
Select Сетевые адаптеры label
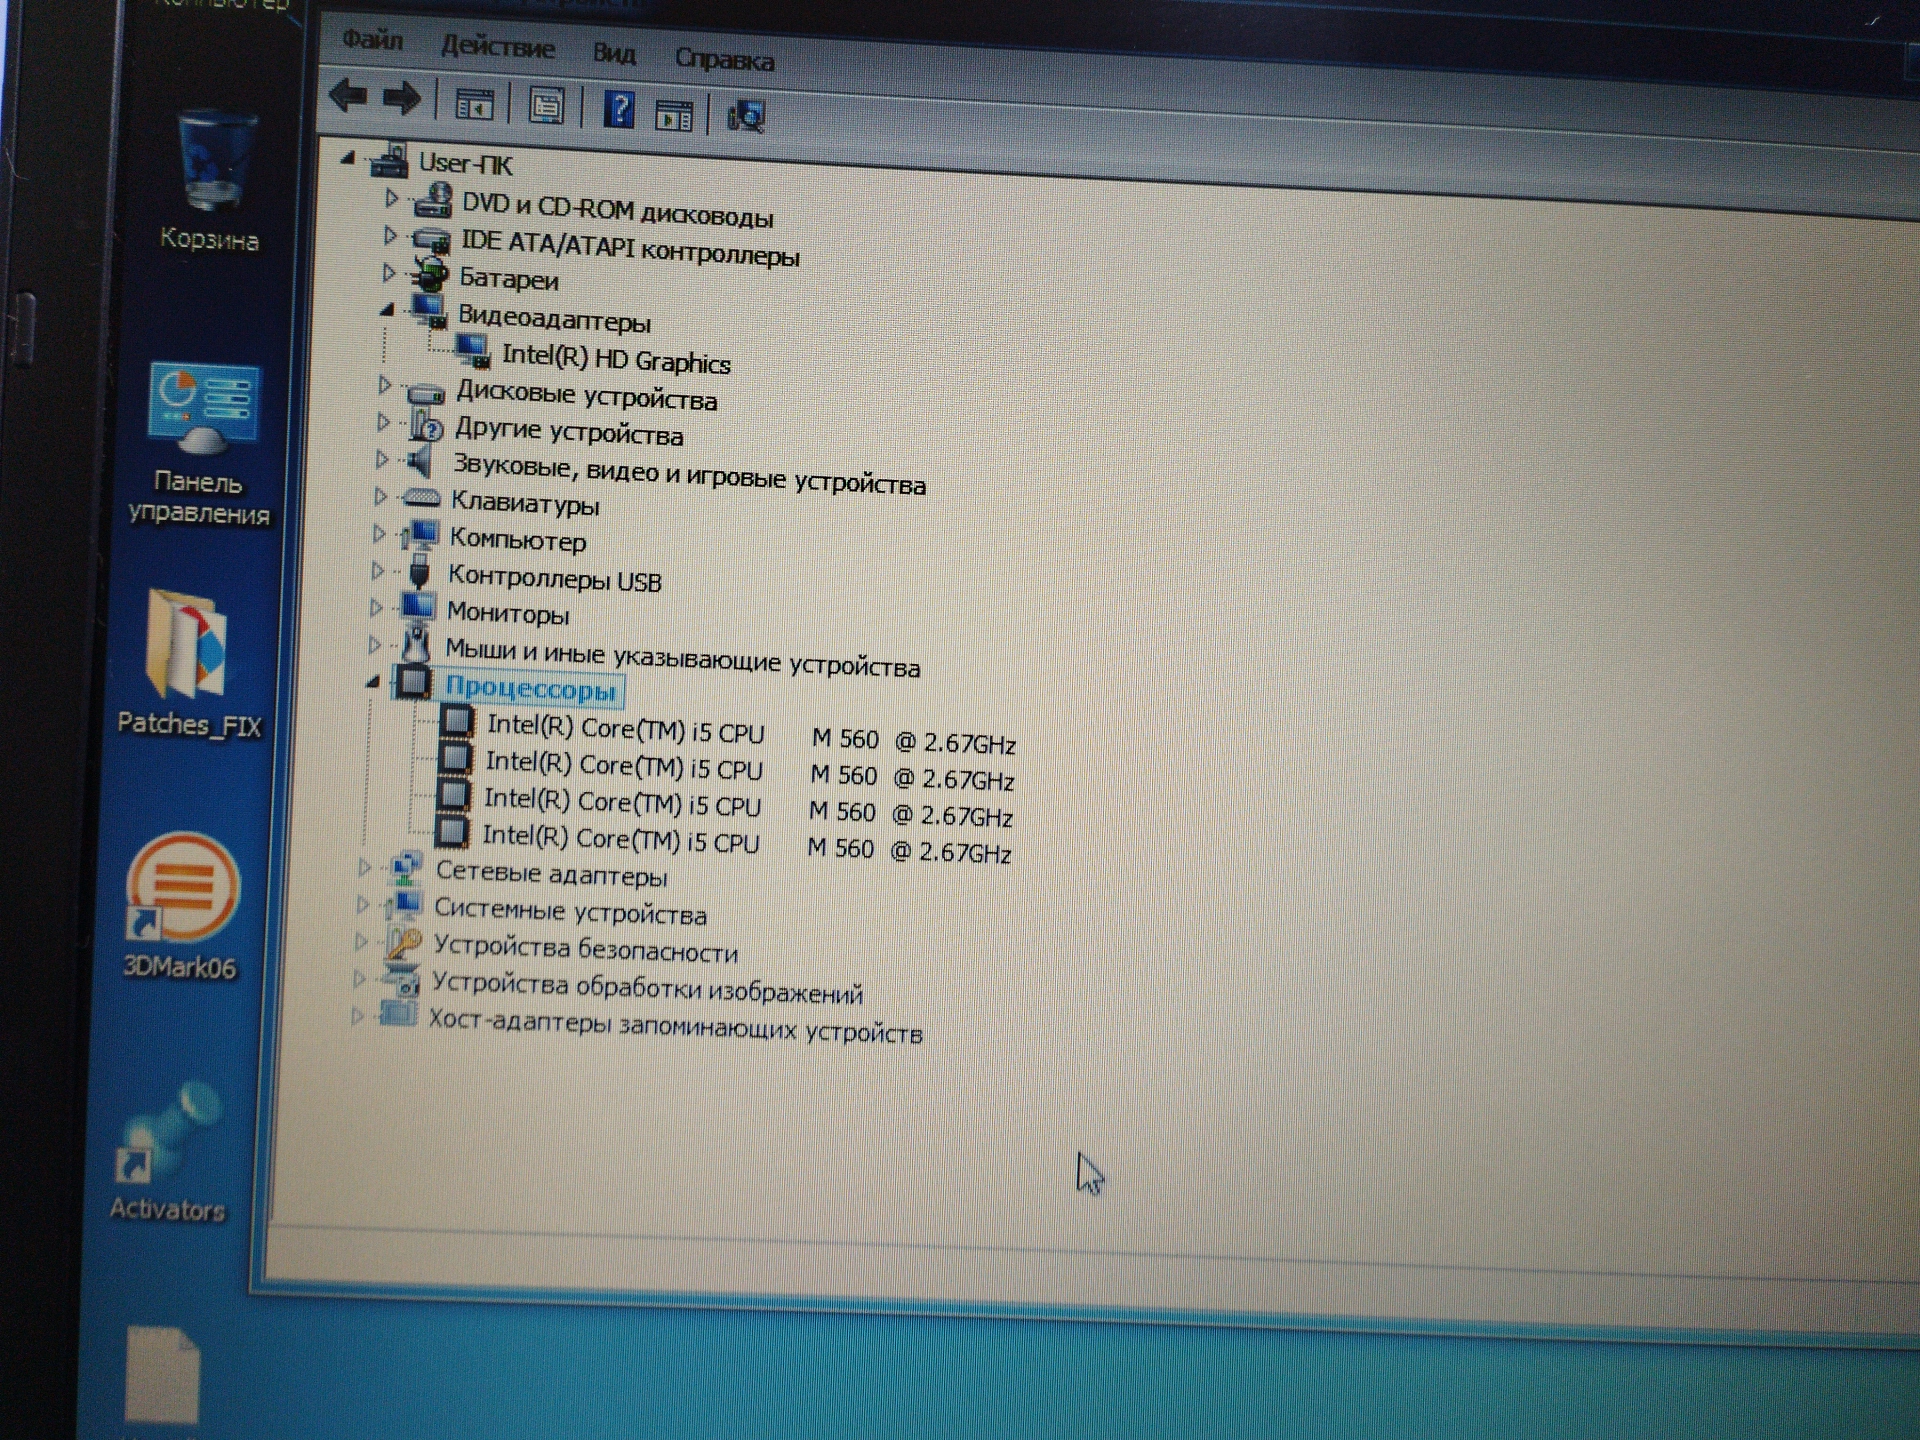tap(551, 875)
